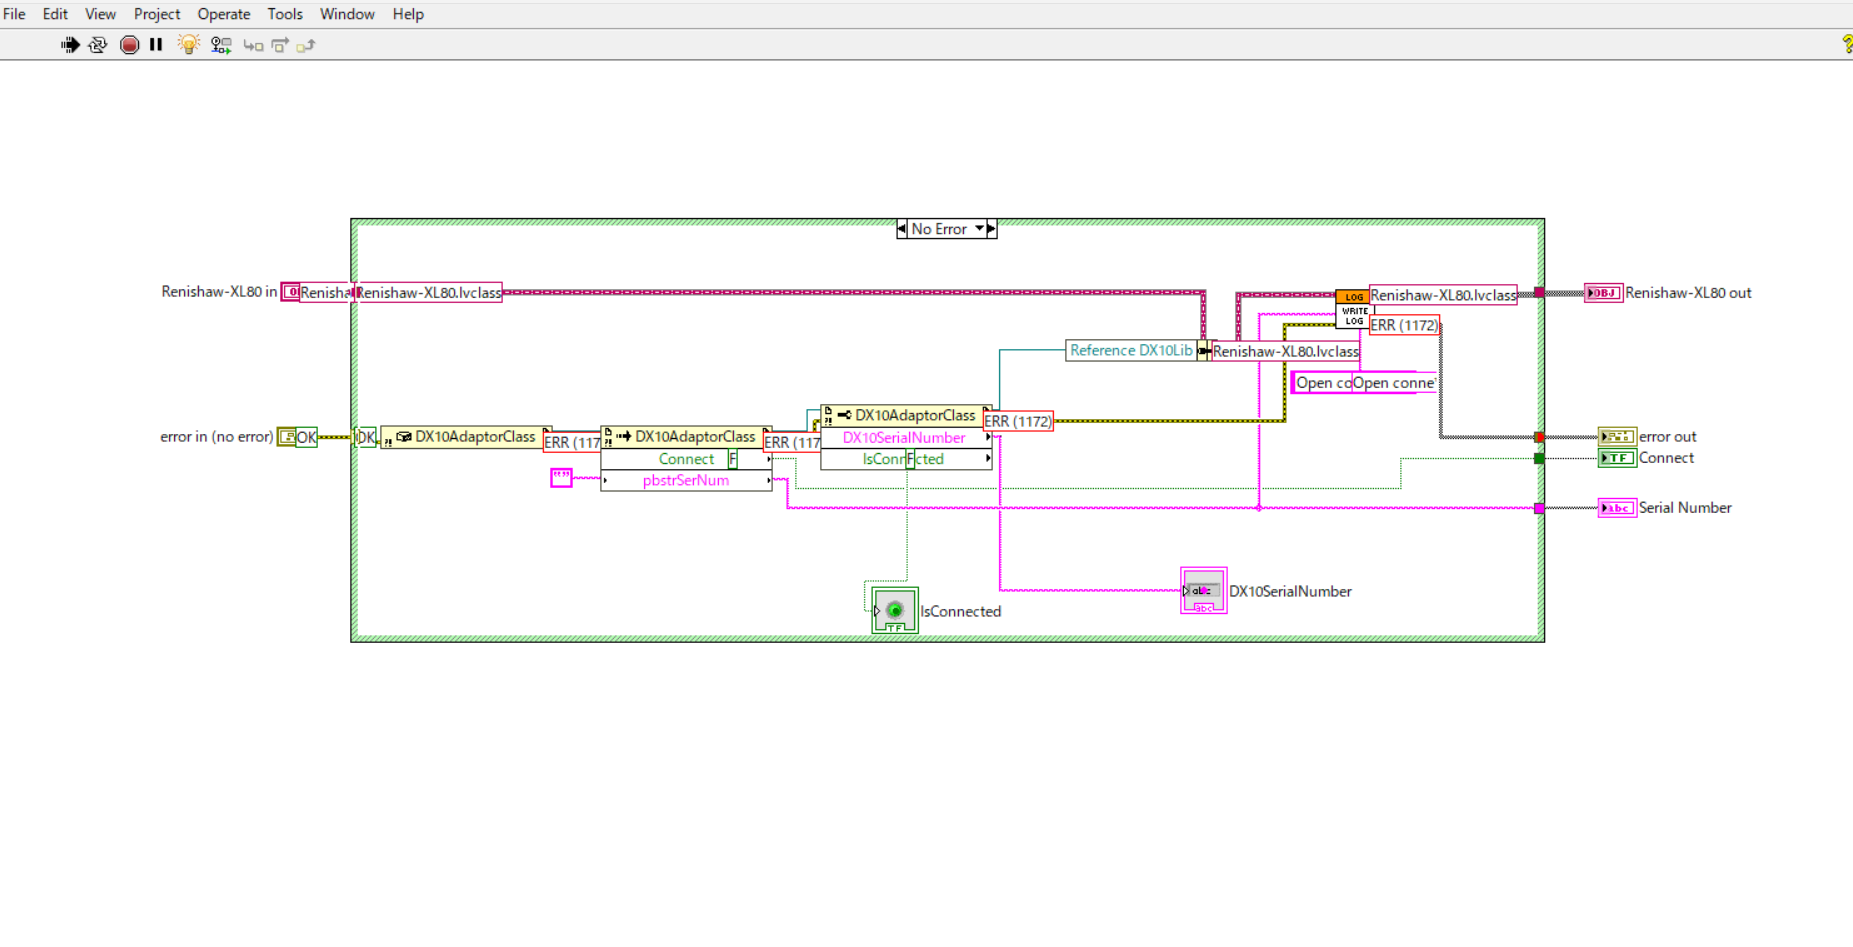Click the Step Out toolbar icon

tap(306, 45)
